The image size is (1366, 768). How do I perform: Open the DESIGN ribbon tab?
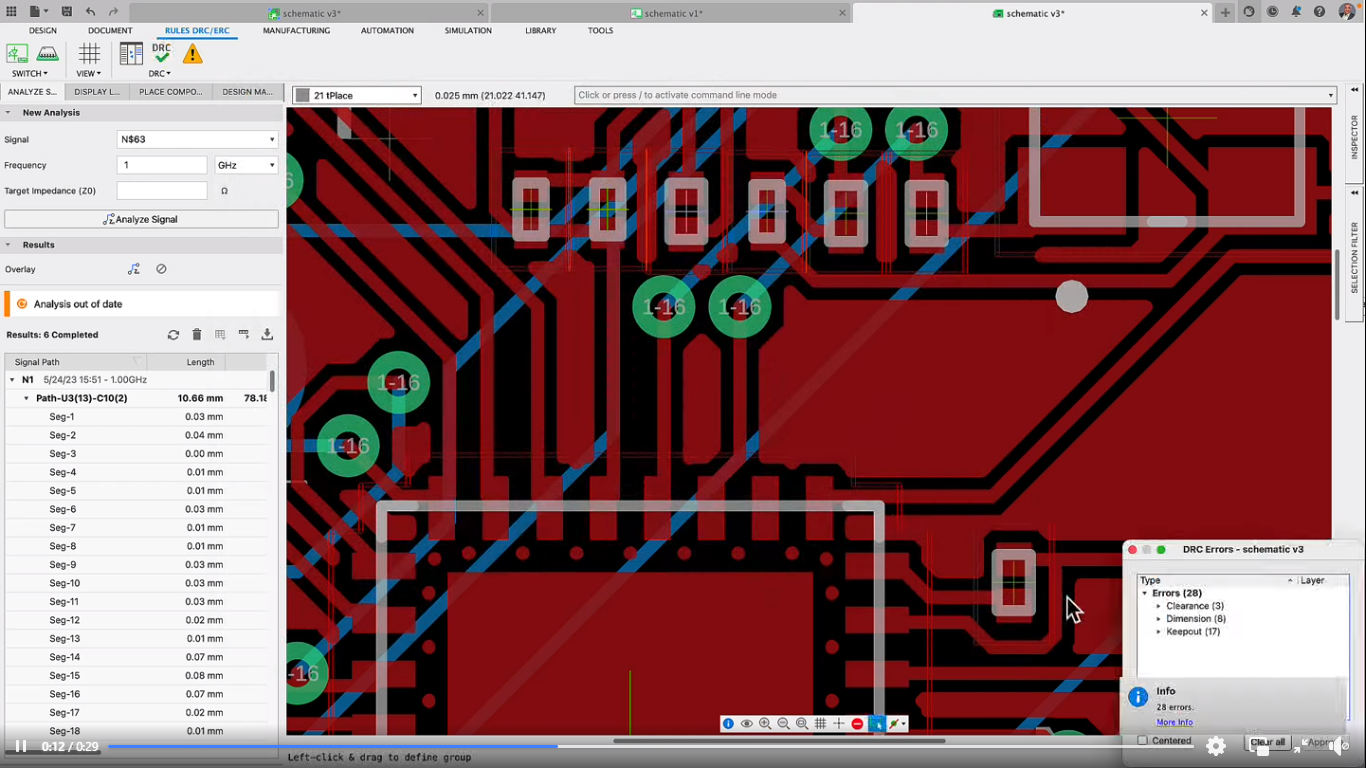(x=43, y=31)
